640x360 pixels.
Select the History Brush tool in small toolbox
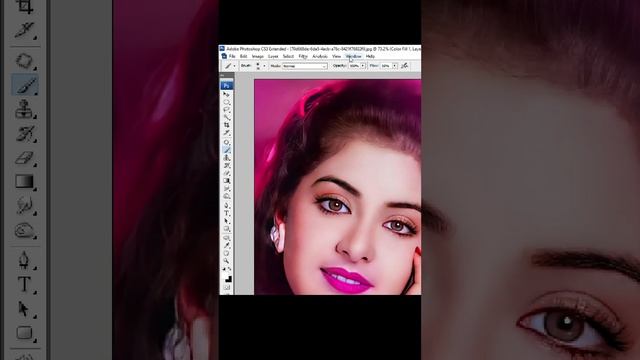[227, 165]
